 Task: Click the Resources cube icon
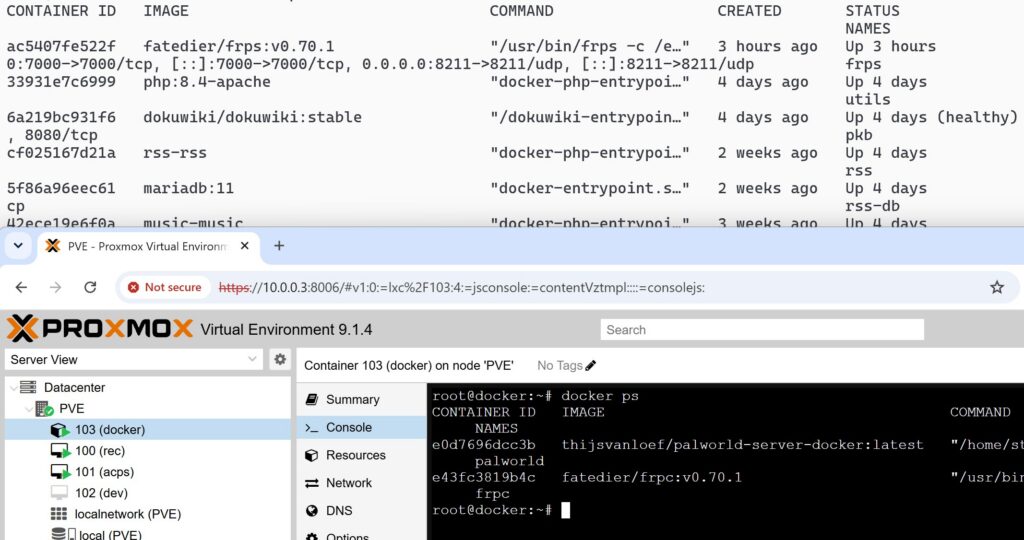[x=312, y=455]
